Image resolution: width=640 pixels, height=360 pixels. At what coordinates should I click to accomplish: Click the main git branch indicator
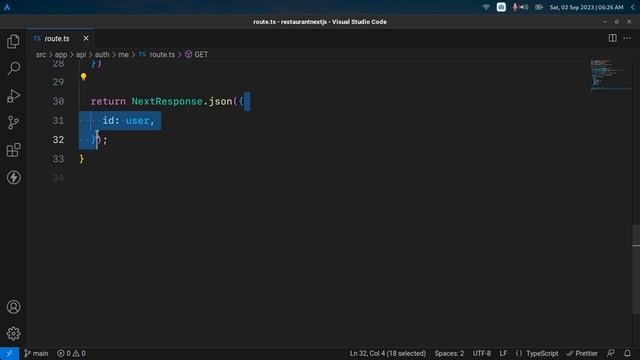[36, 353]
